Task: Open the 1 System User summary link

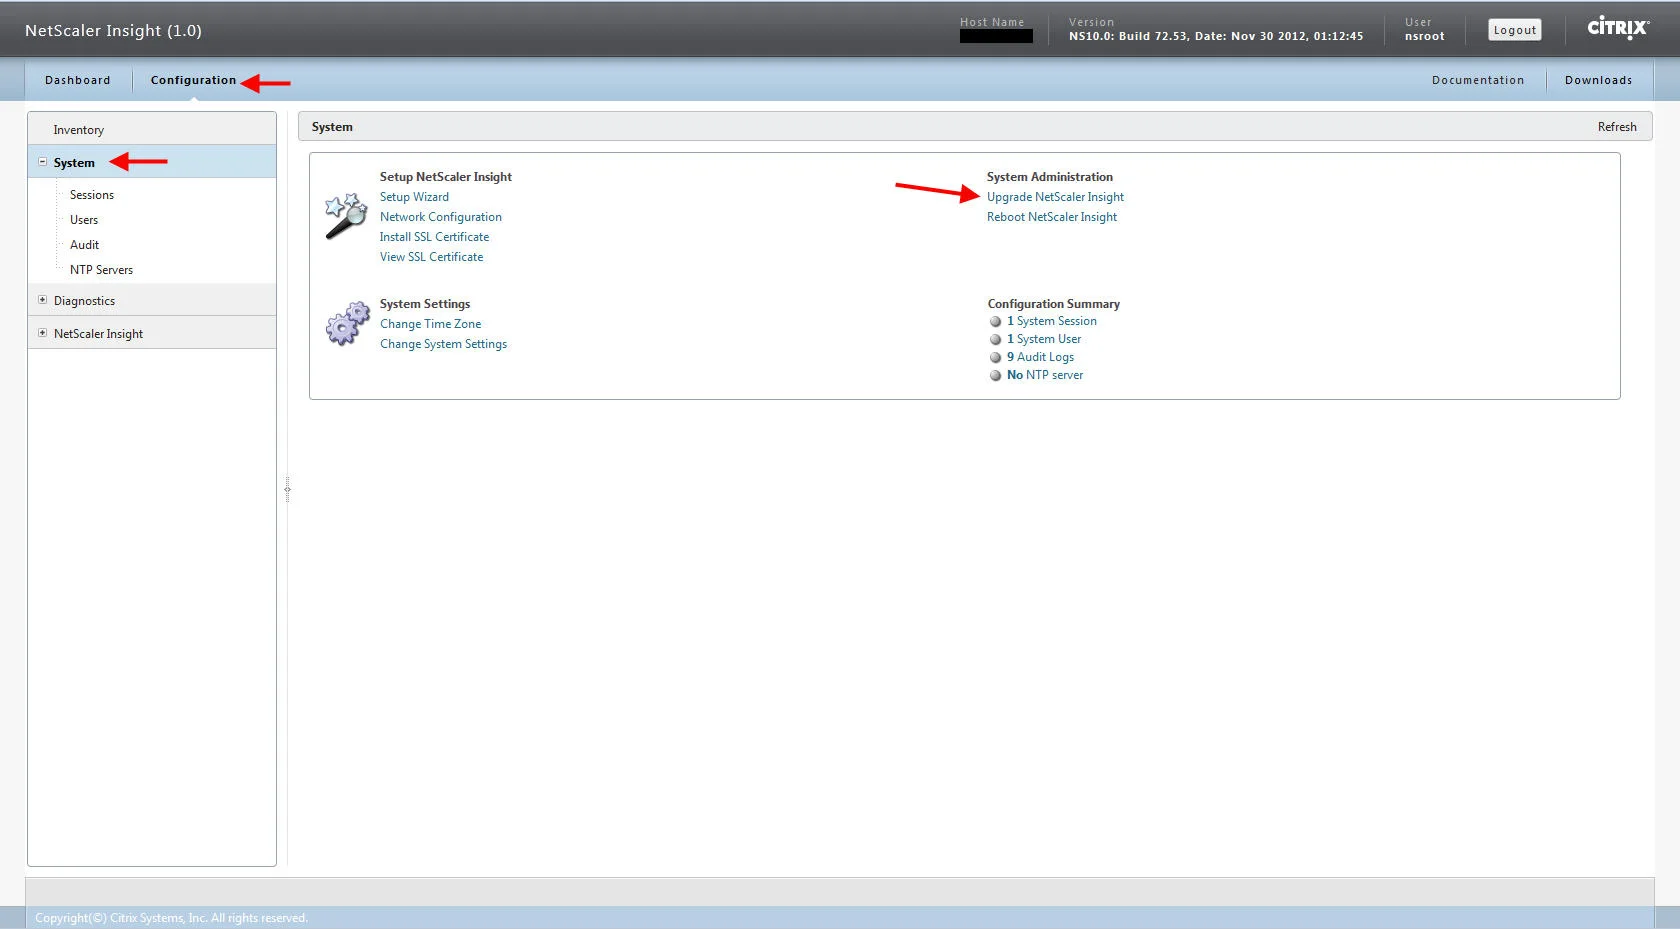Action: pyautogui.click(x=1044, y=339)
